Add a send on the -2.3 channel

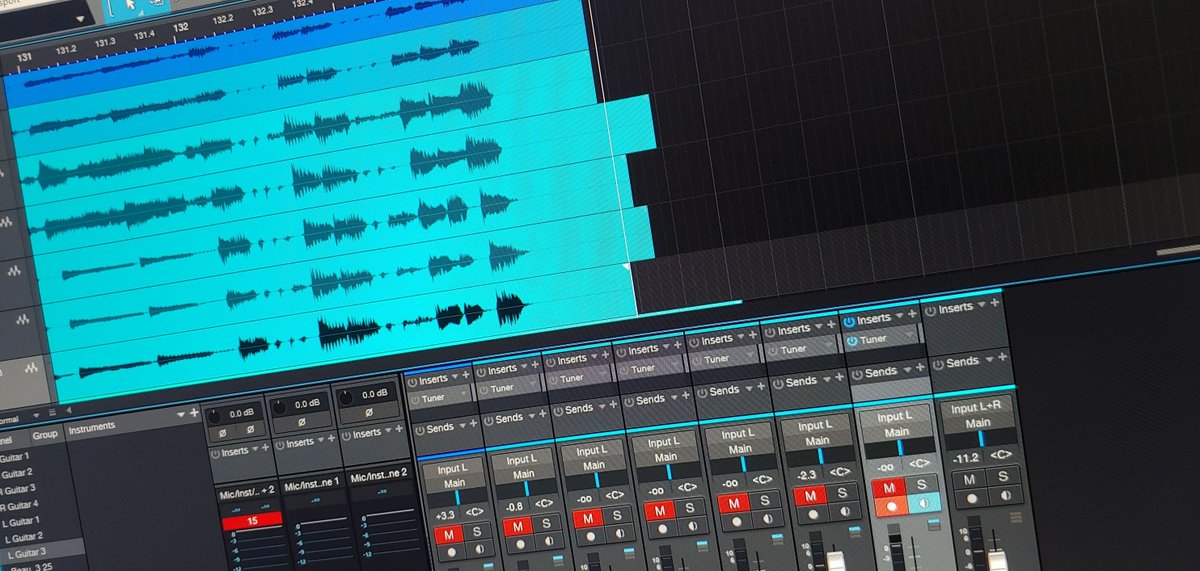[839, 377]
